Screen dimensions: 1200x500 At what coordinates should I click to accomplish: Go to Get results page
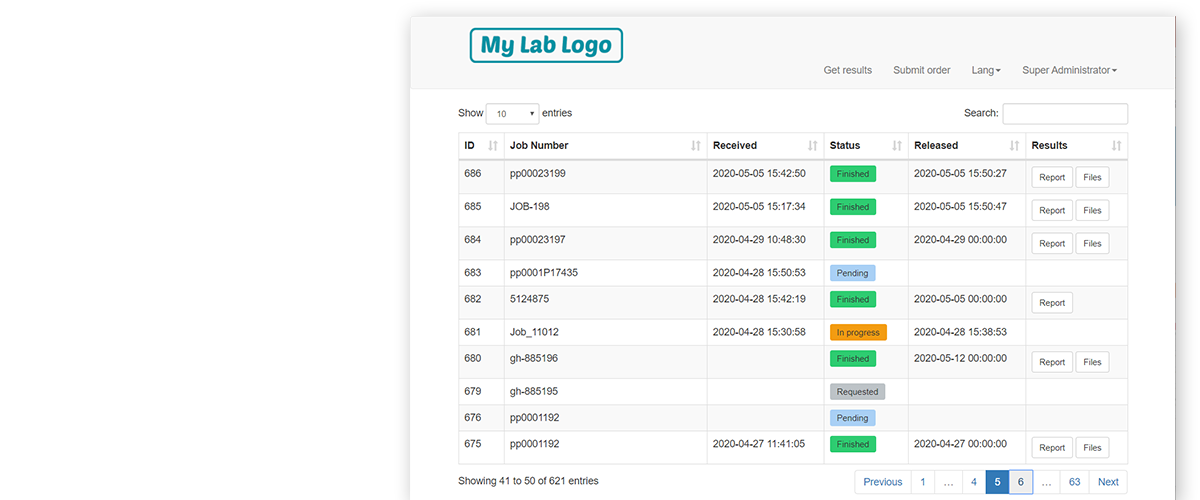tap(848, 70)
